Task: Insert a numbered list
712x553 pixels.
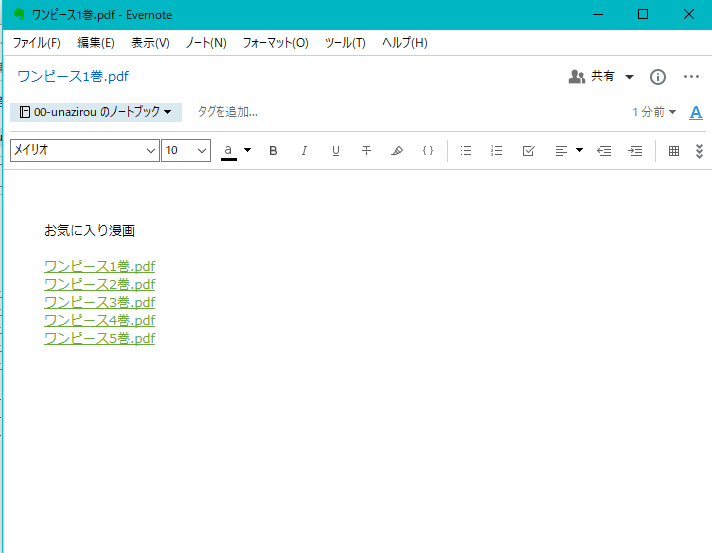Action: point(496,150)
